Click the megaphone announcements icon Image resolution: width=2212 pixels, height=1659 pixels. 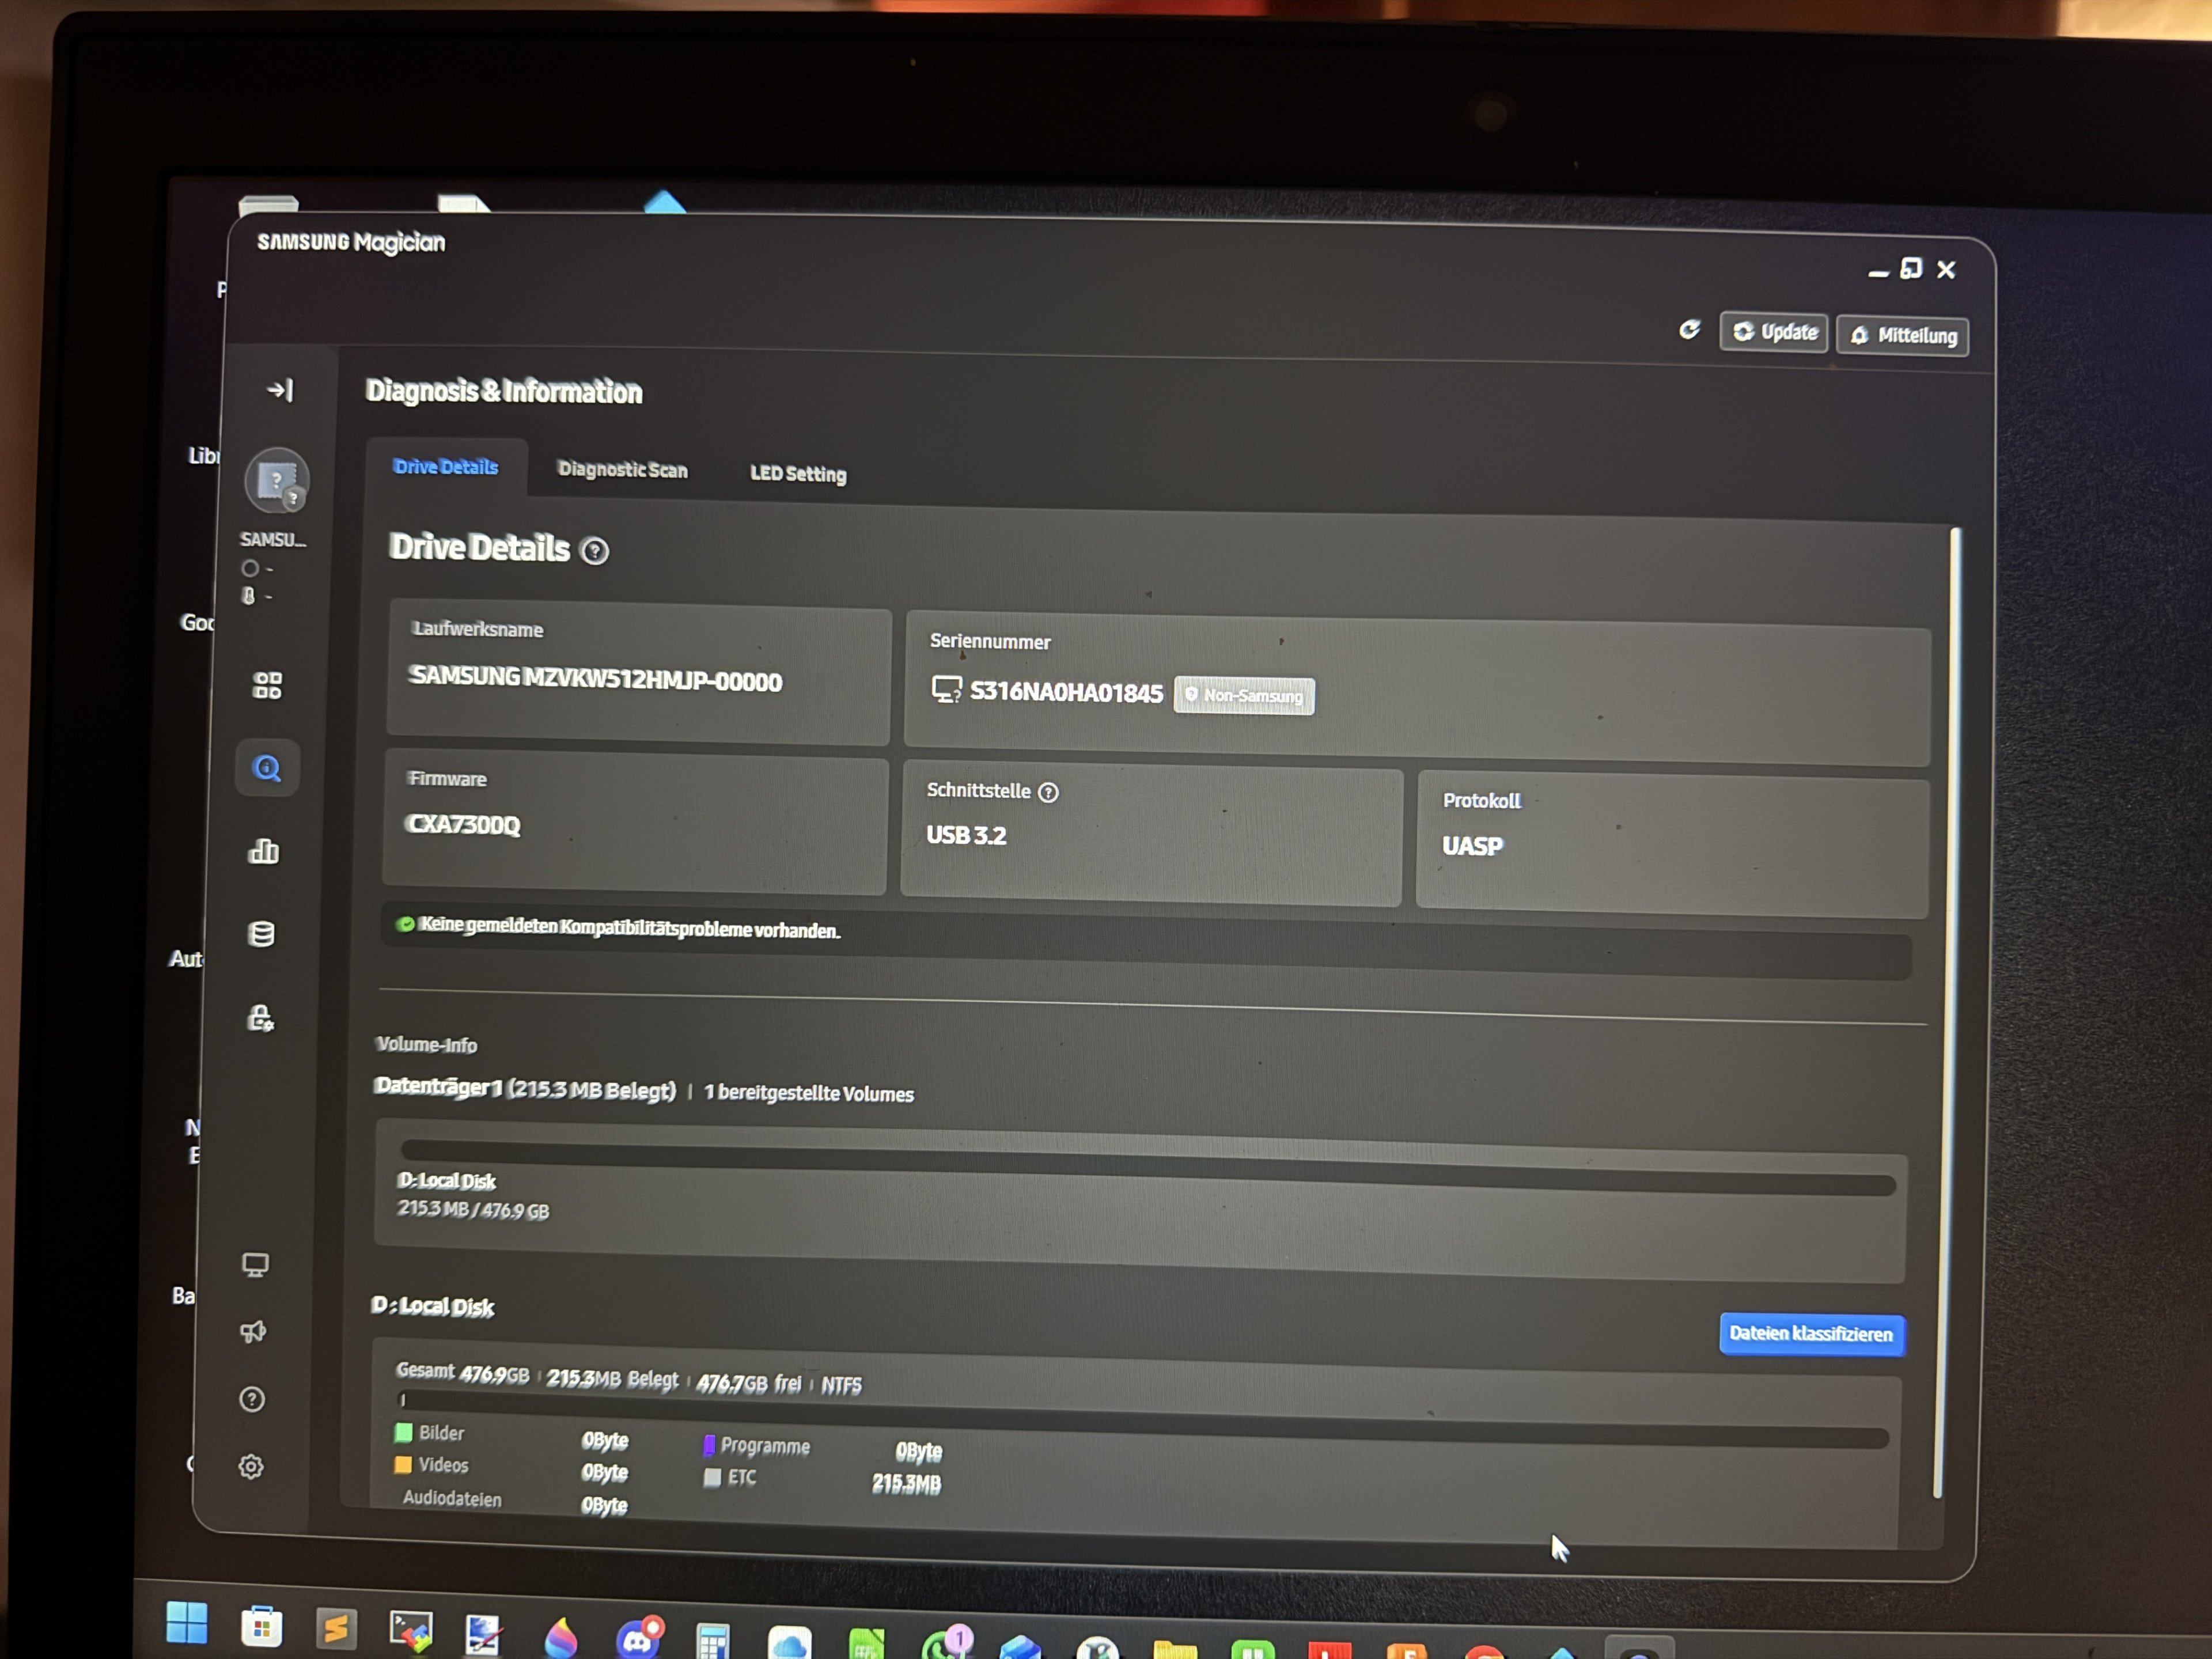[253, 1332]
